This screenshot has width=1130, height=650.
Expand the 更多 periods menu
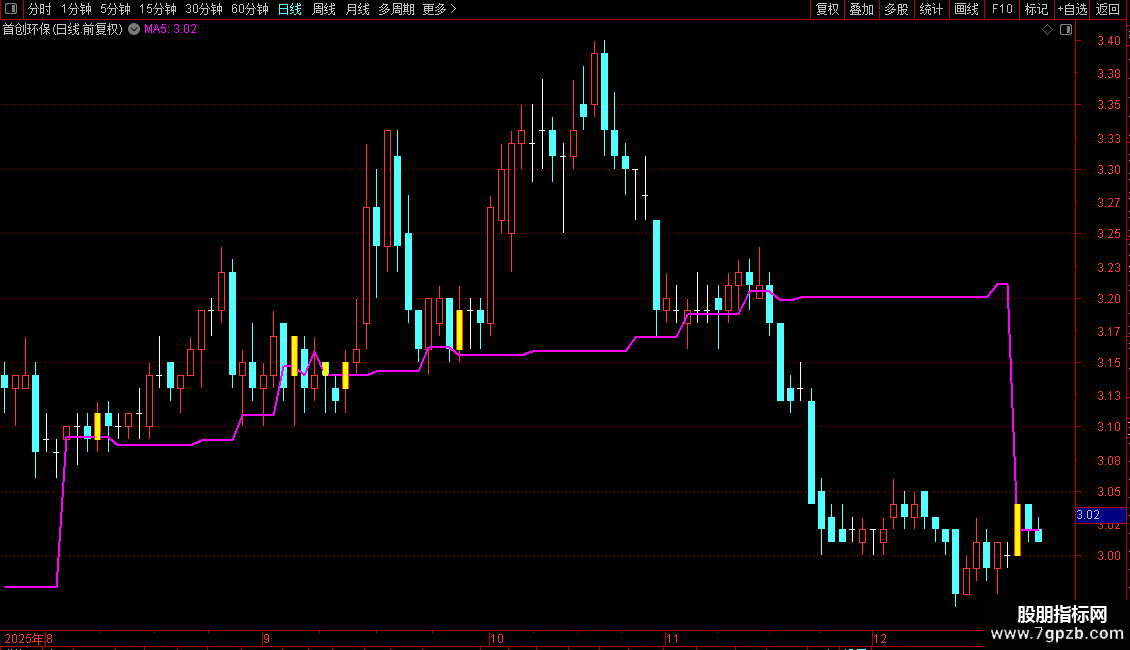point(440,9)
